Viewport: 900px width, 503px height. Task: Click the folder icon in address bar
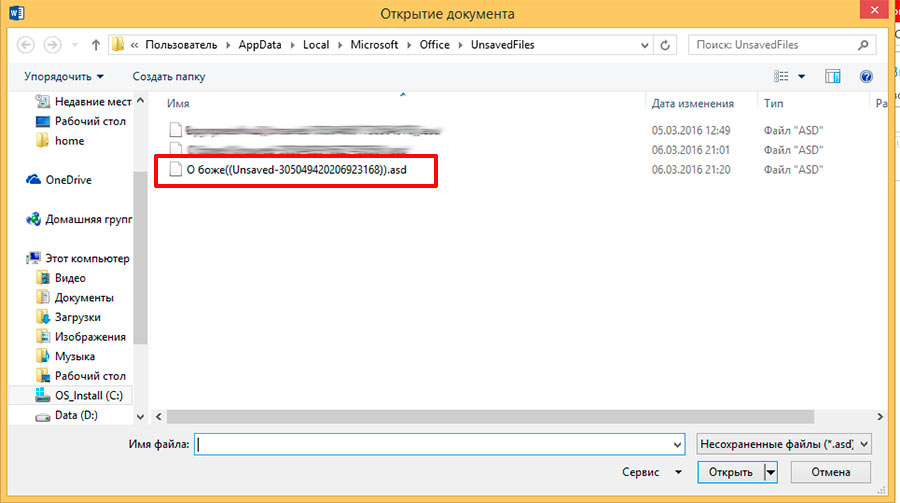pos(118,44)
